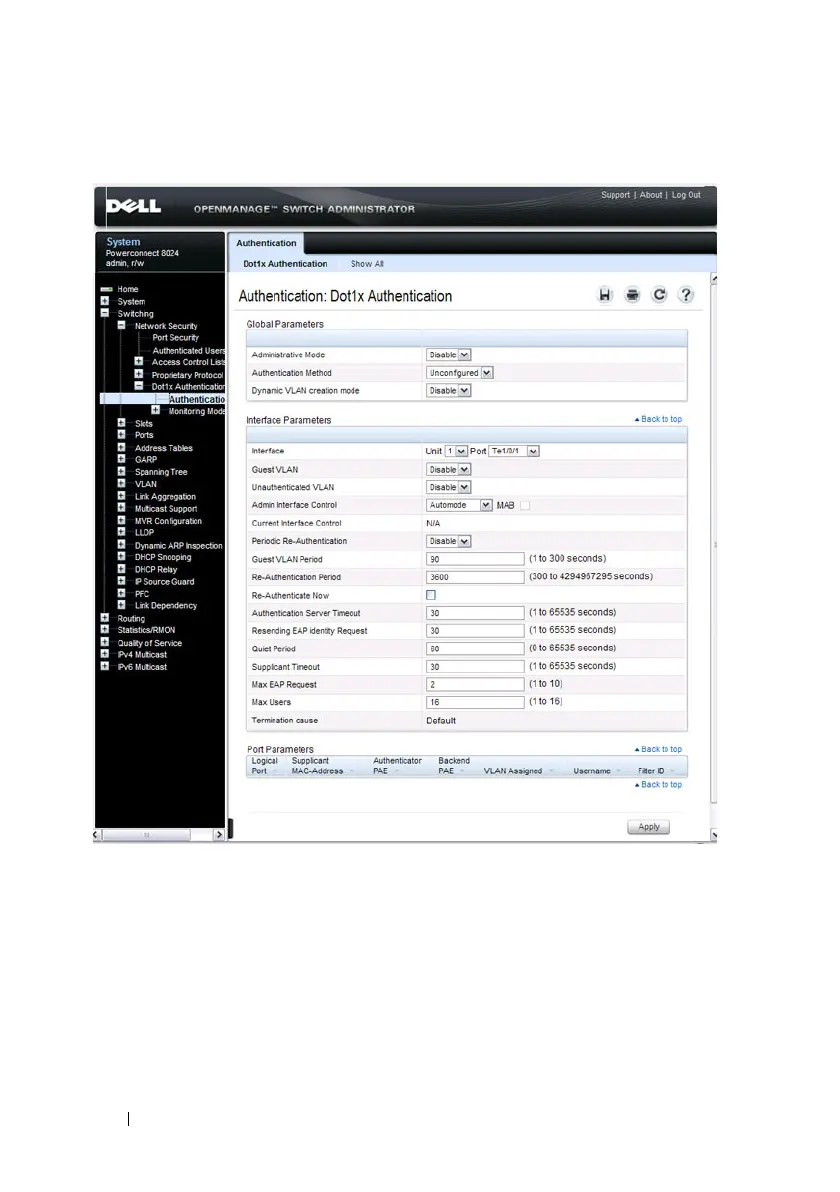Select IP Source Guard in the tree
The height and width of the screenshot is (1192, 840).
[x=164, y=582]
